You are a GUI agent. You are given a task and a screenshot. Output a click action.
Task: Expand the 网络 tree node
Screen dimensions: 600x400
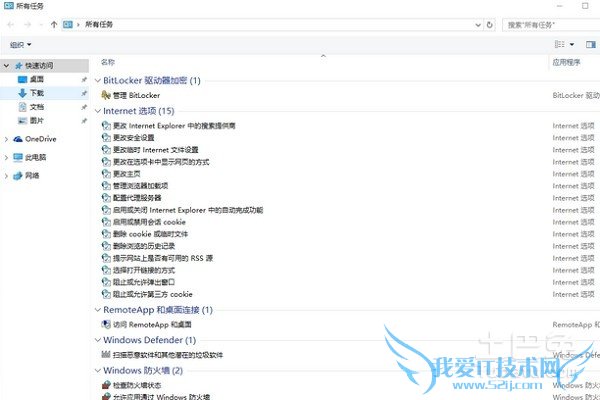pos(6,176)
